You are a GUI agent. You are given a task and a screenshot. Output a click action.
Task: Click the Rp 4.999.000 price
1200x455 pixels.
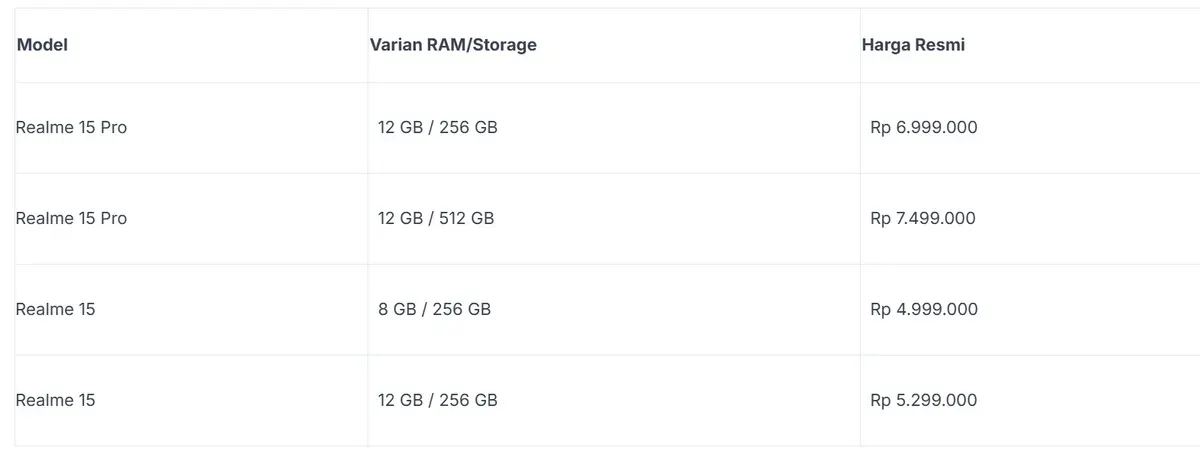click(924, 310)
